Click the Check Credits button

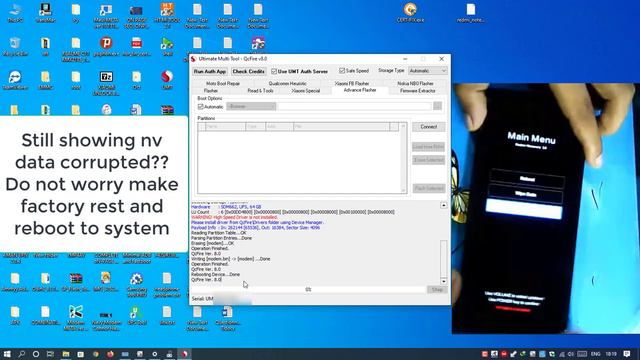(x=249, y=71)
